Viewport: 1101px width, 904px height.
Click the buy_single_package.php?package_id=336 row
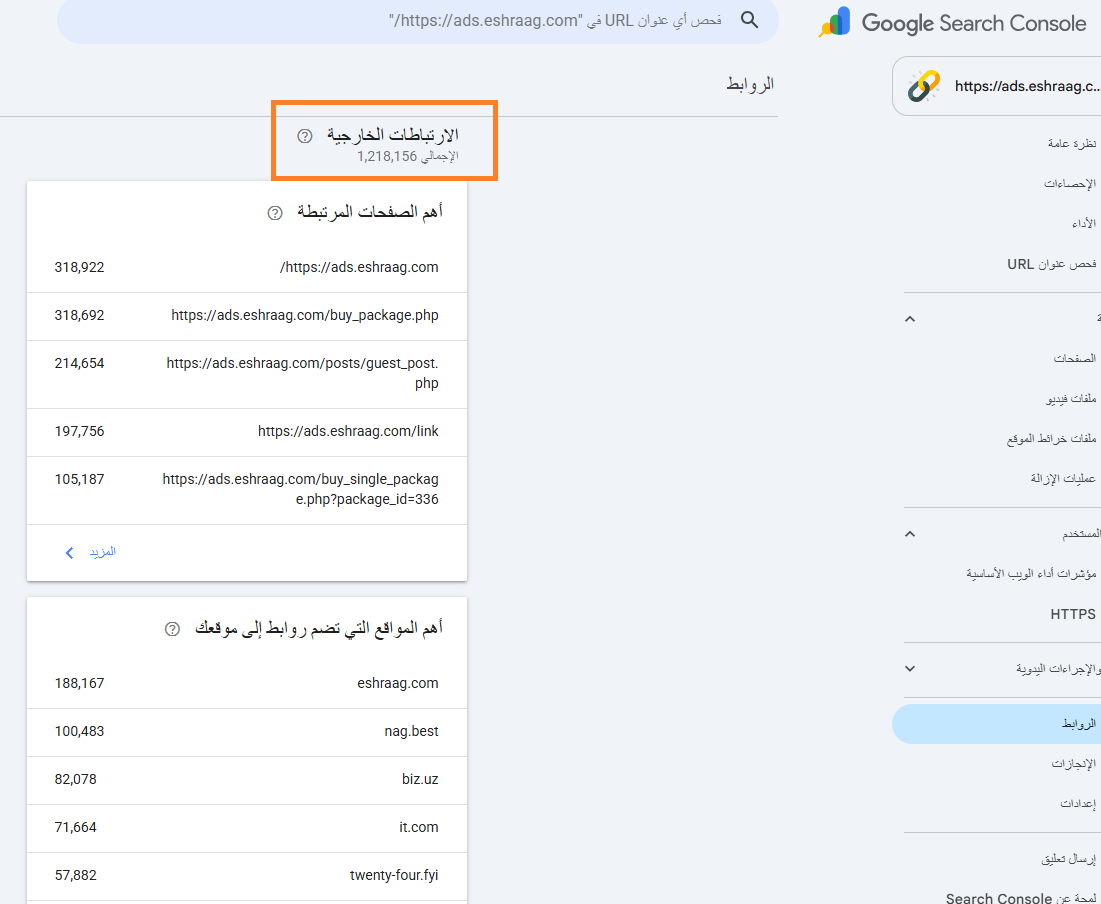click(247, 490)
